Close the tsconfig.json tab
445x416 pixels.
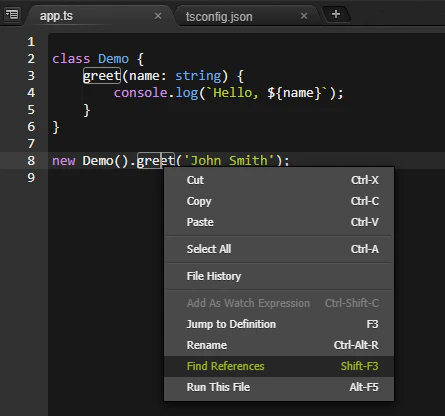pyautogui.click(x=304, y=16)
